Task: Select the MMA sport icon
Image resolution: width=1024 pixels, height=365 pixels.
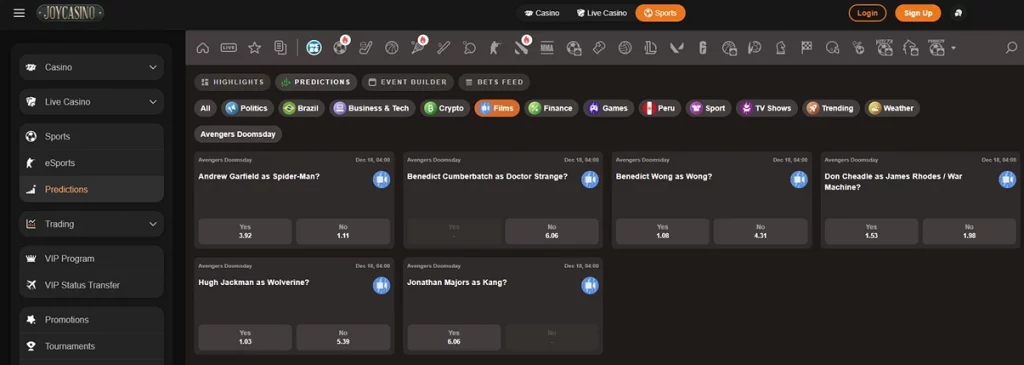Action: tap(547, 48)
